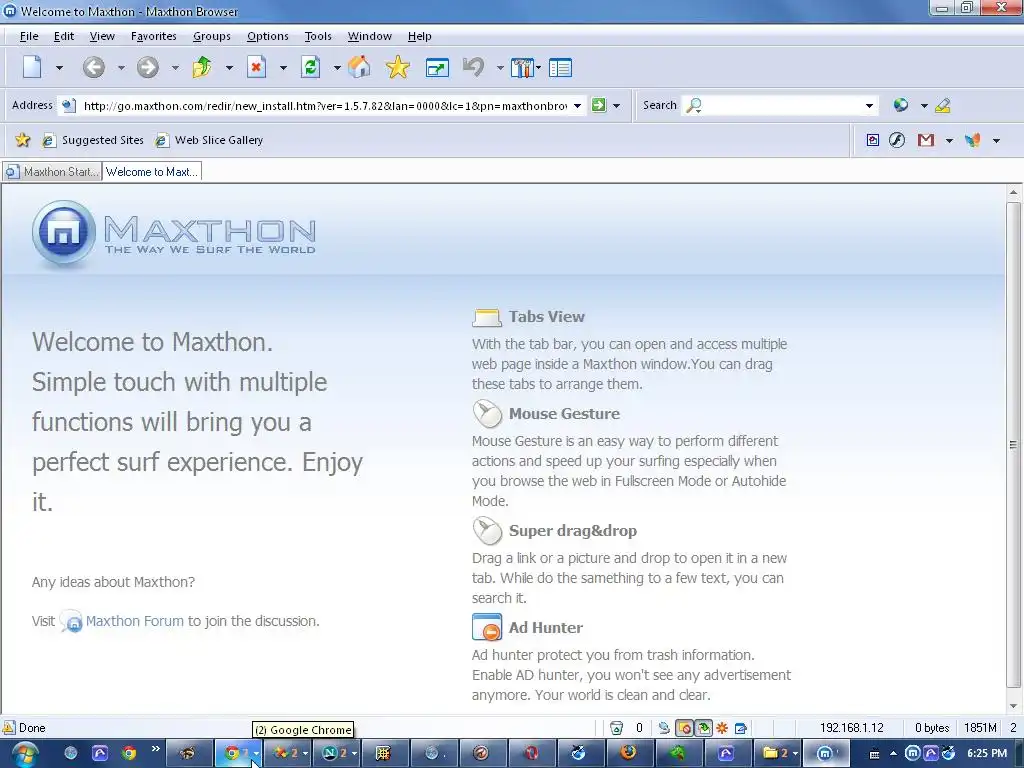Toggle the popup blocker icon in status bar

[x=684, y=728]
